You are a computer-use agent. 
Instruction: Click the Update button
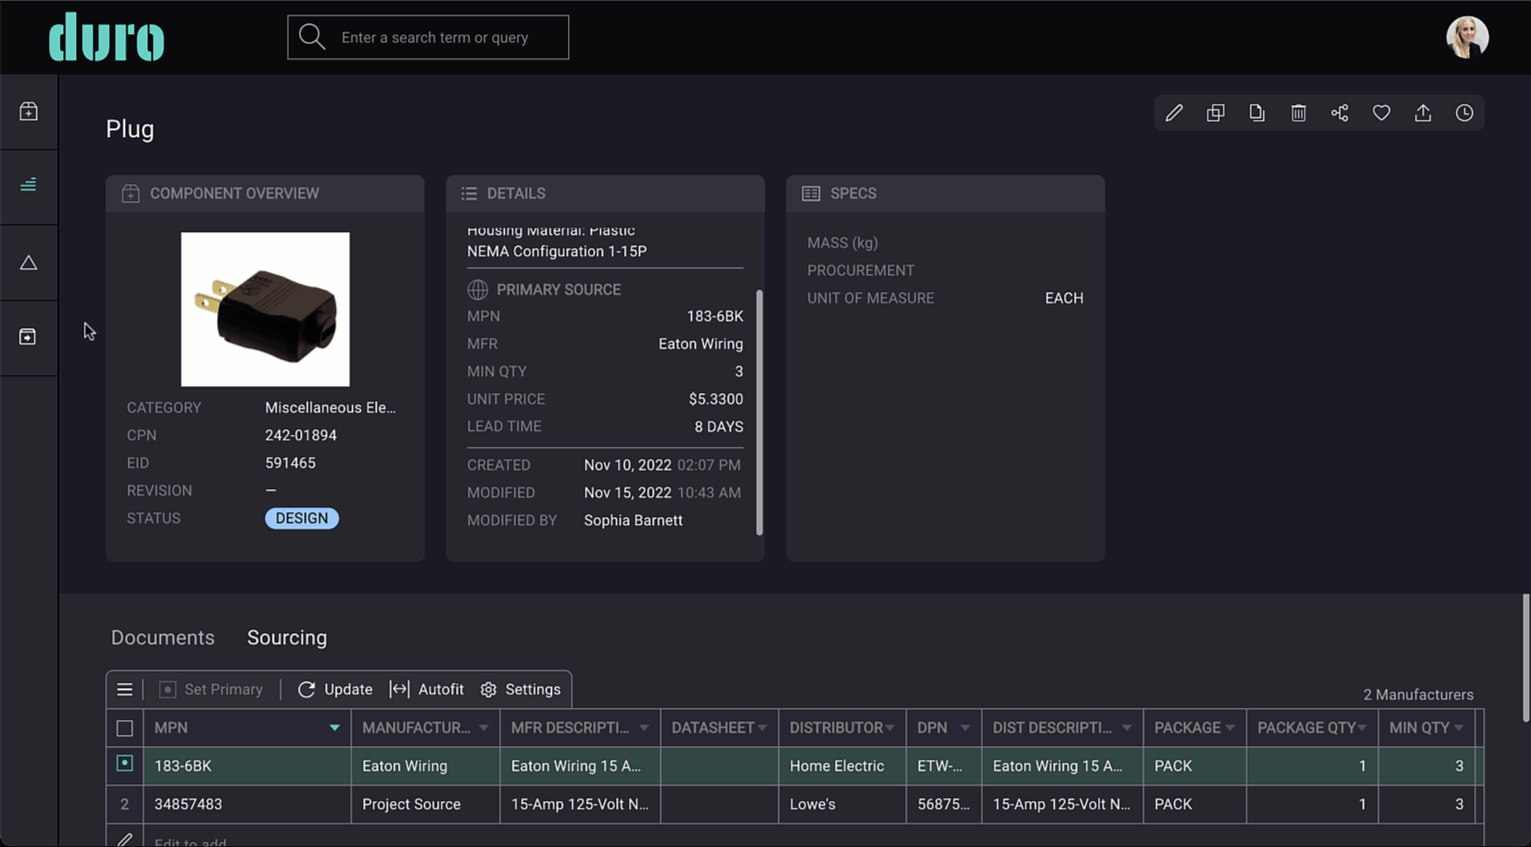click(335, 689)
